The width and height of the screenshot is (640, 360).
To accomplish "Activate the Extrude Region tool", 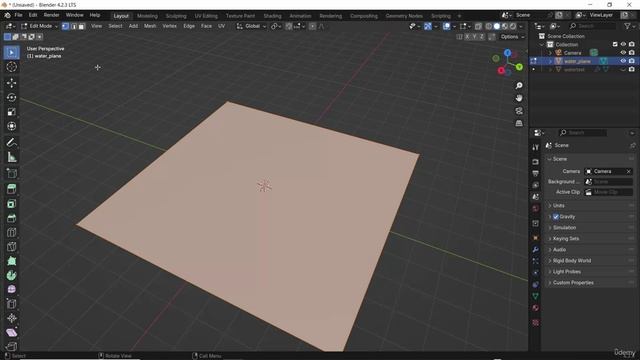I will click(x=11, y=189).
